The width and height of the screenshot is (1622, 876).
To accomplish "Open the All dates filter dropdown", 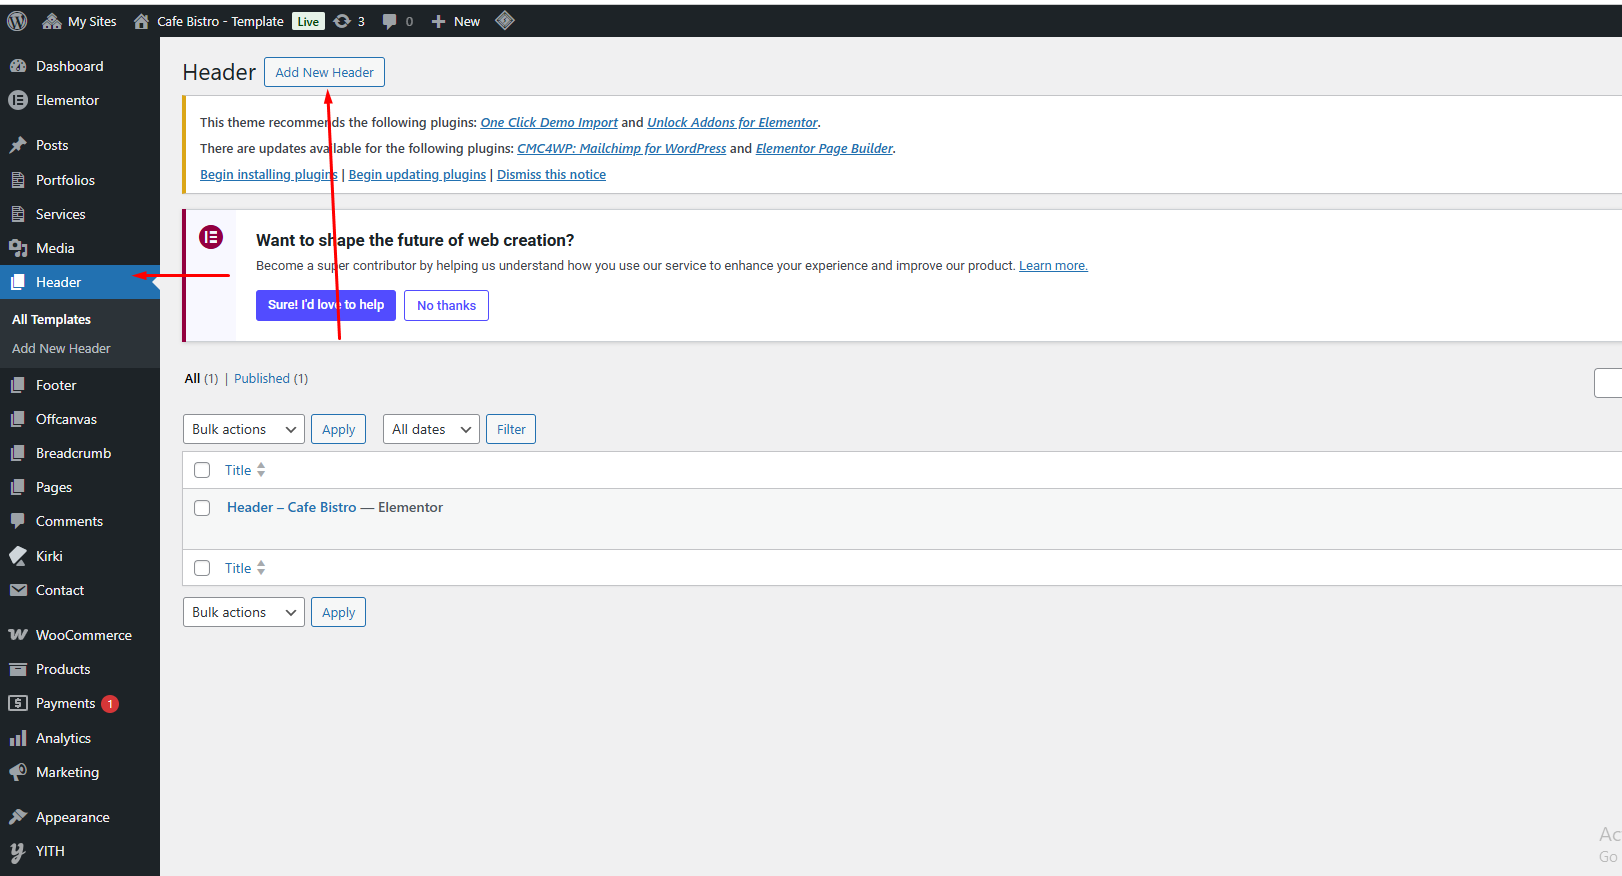I will pyautogui.click(x=431, y=429).
